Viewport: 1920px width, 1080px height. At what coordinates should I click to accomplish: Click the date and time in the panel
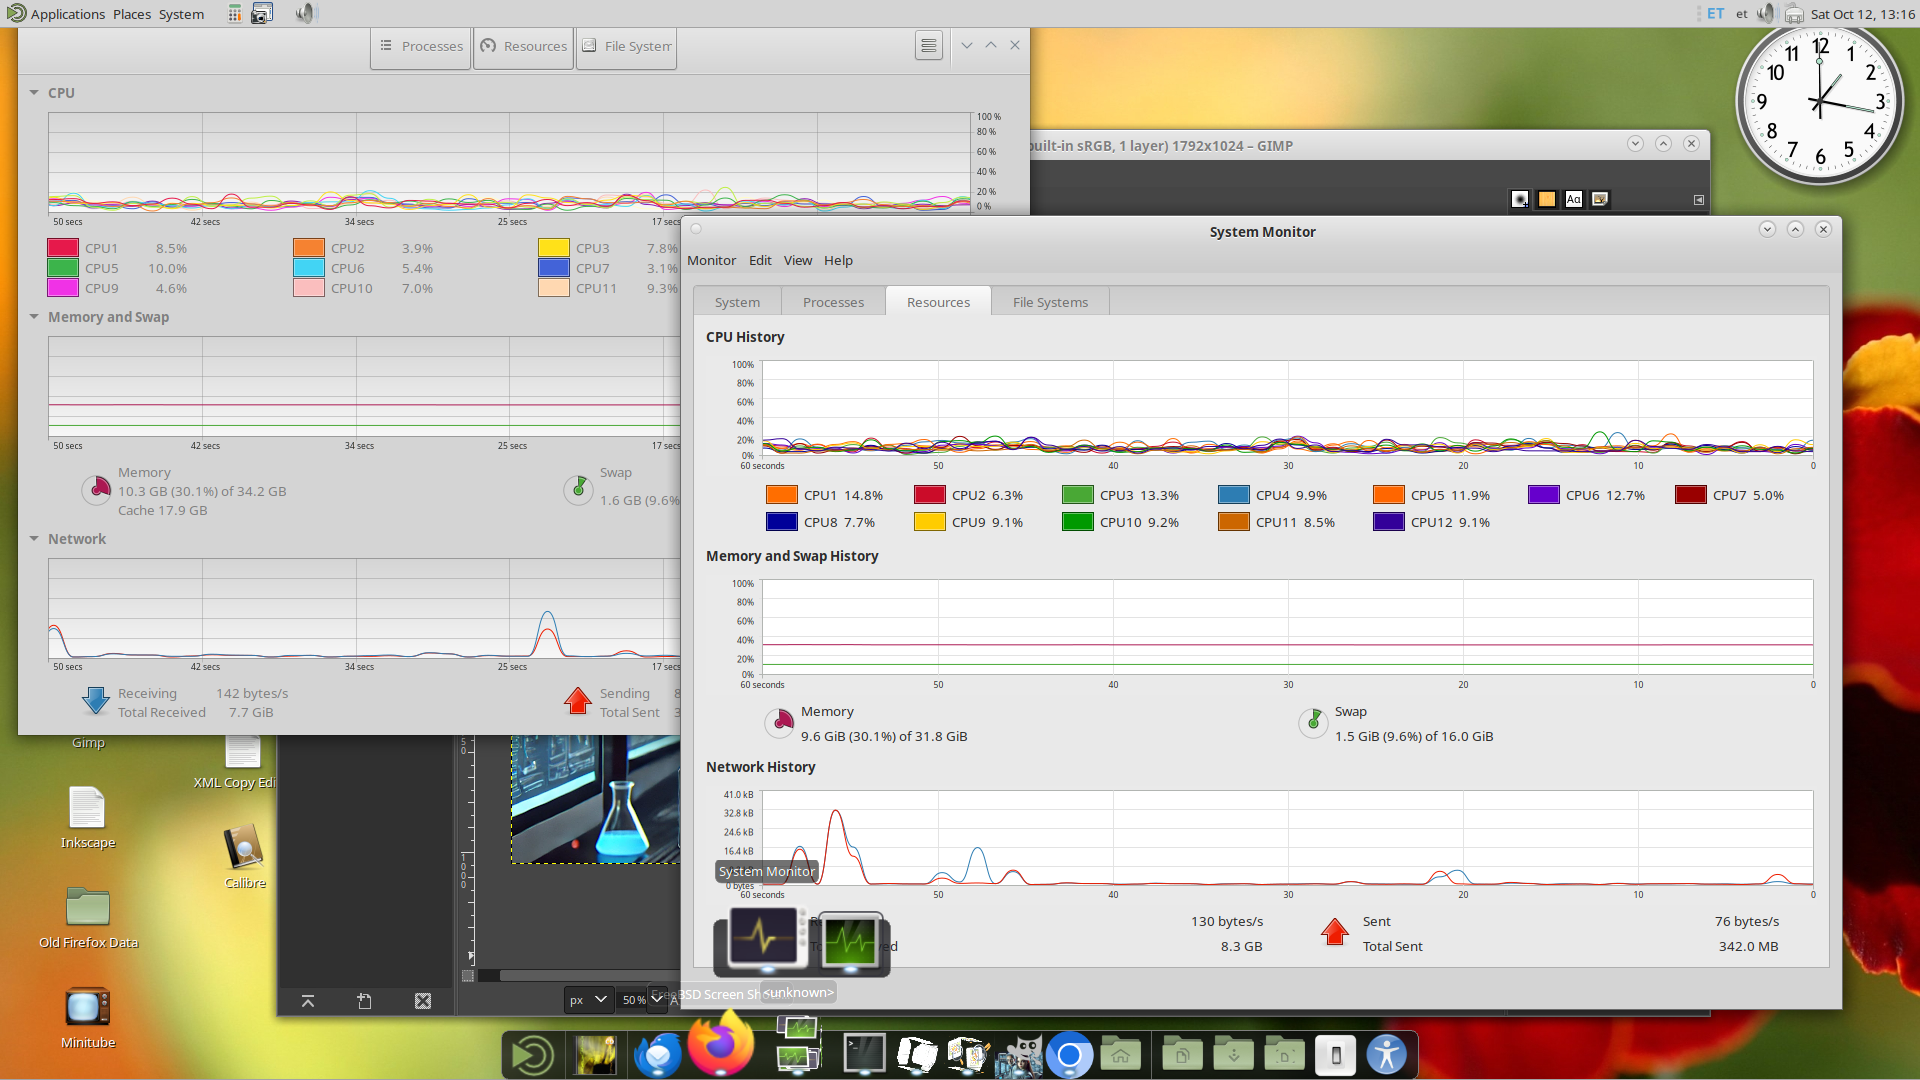pos(1863,14)
